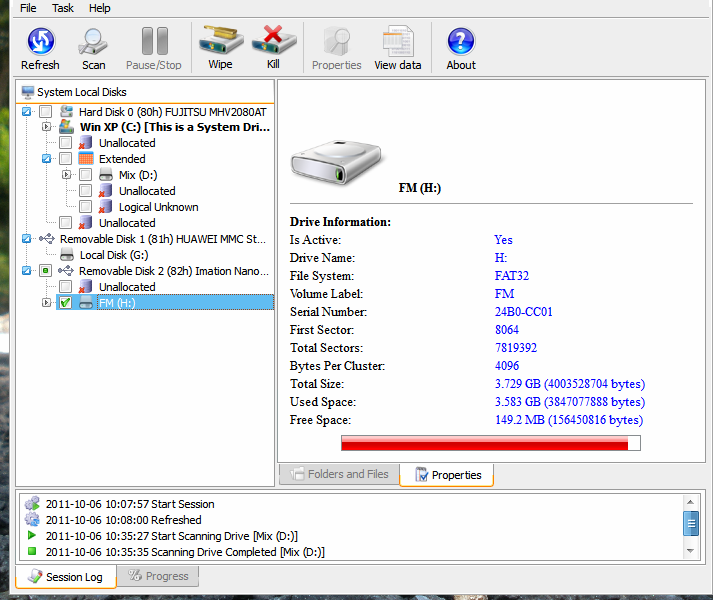
Task: Click the Hard Disk 0 drive icon
Action: click(66, 111)
